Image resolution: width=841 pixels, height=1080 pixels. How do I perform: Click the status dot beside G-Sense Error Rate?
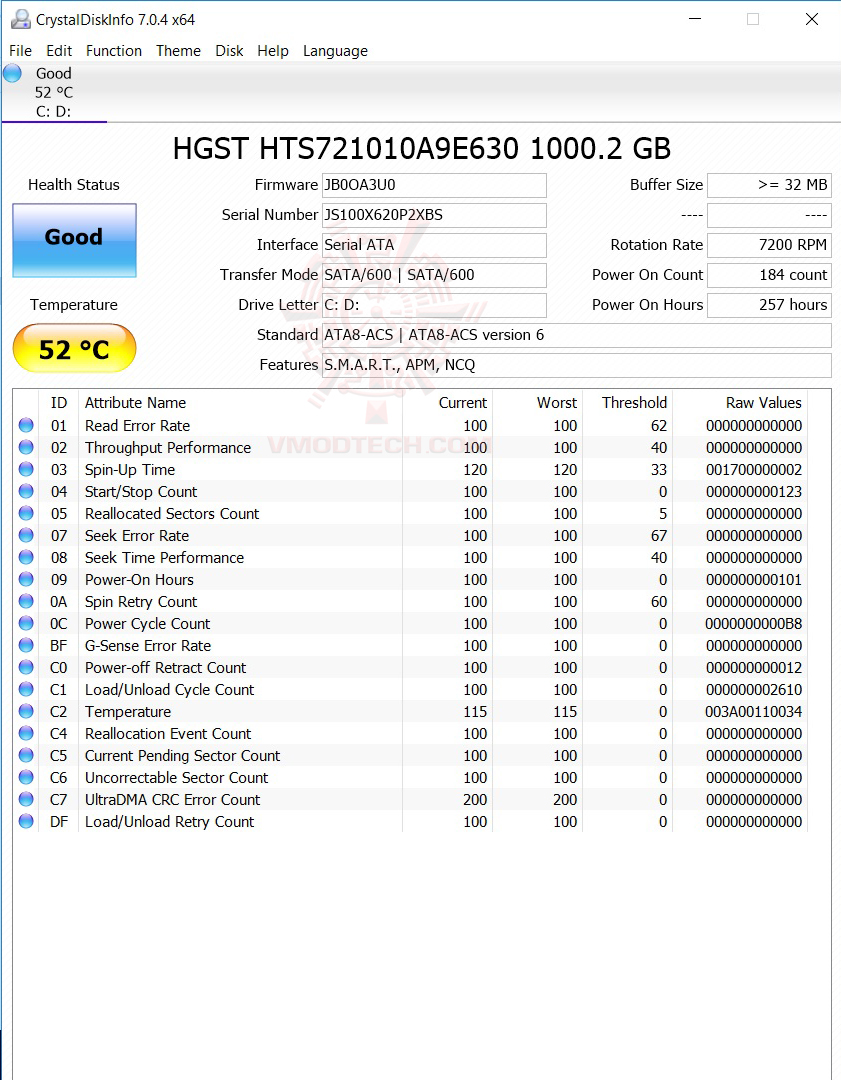tap(25, 645)
